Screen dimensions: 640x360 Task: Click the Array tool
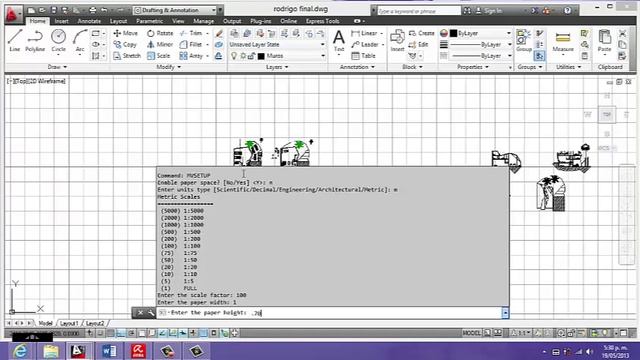coord(191,56)
